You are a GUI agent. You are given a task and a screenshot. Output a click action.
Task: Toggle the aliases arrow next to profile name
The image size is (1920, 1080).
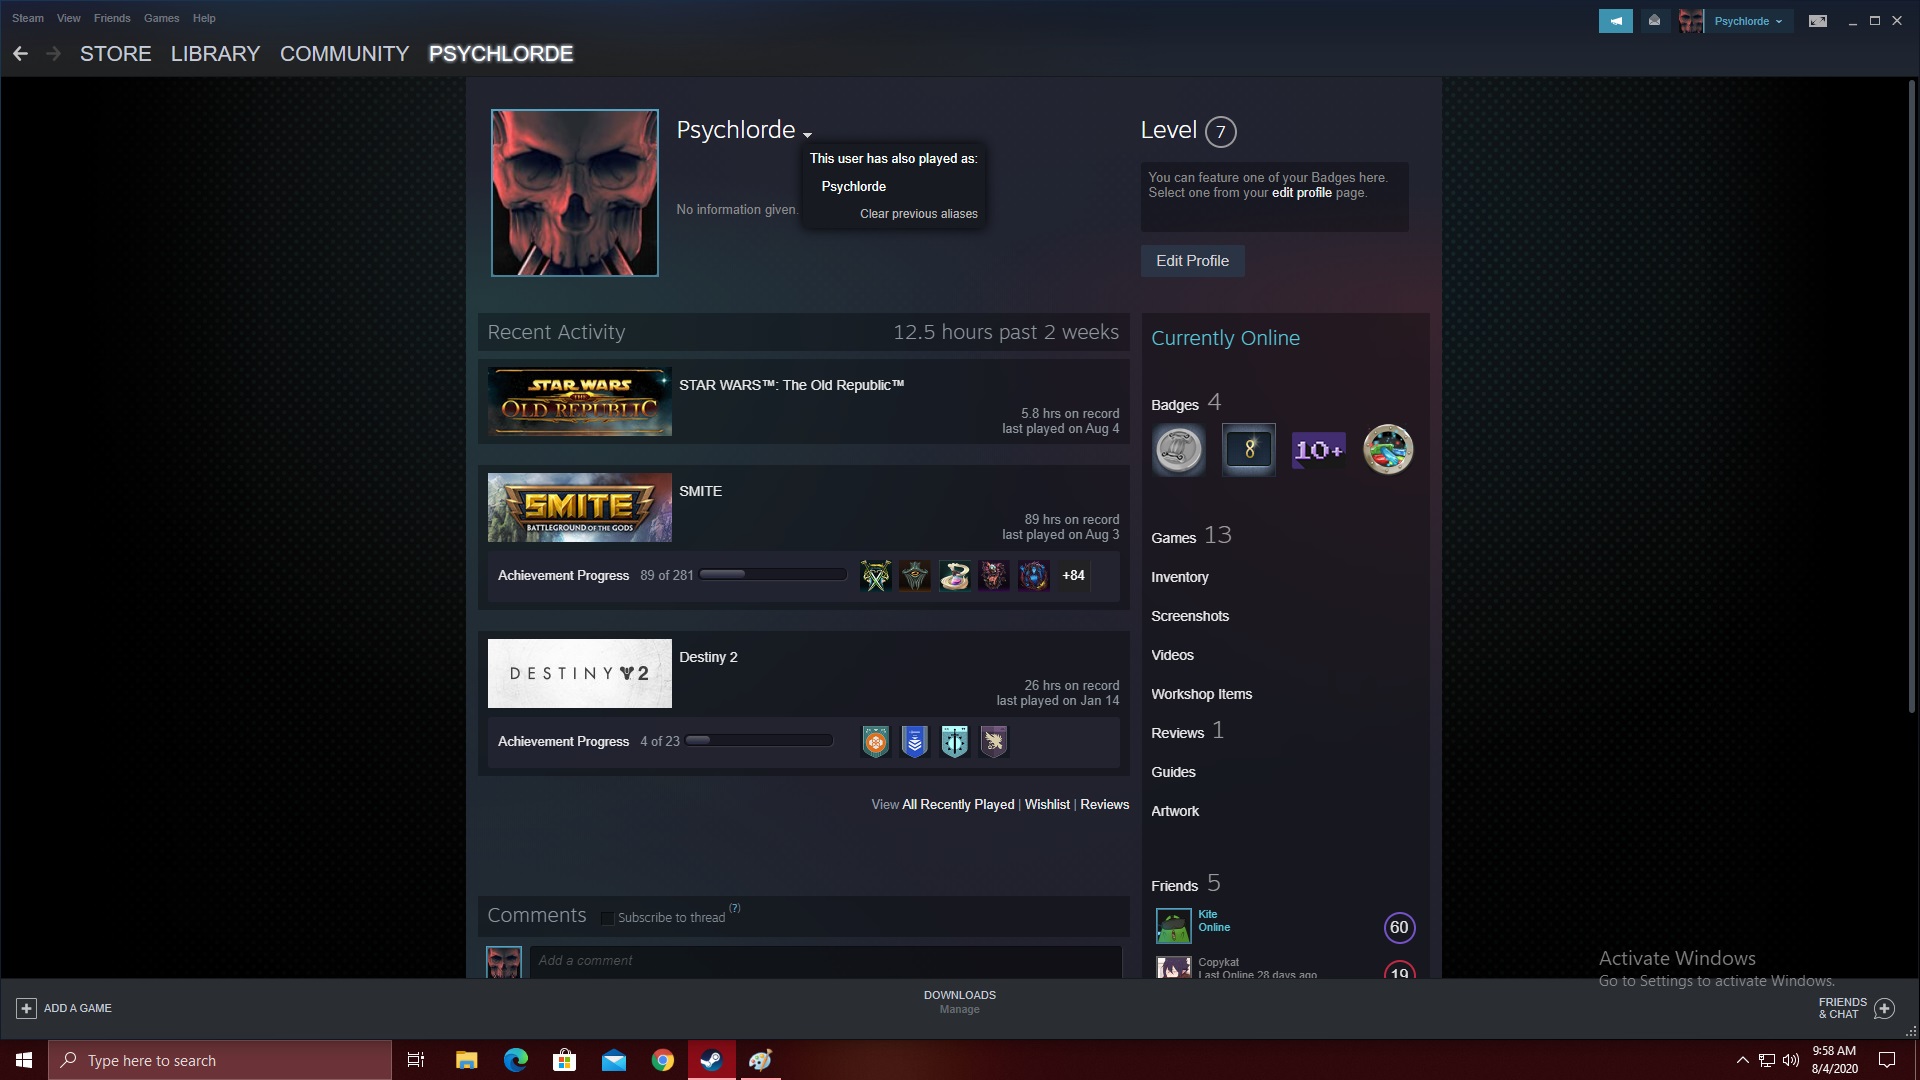(x=807, y=135)
